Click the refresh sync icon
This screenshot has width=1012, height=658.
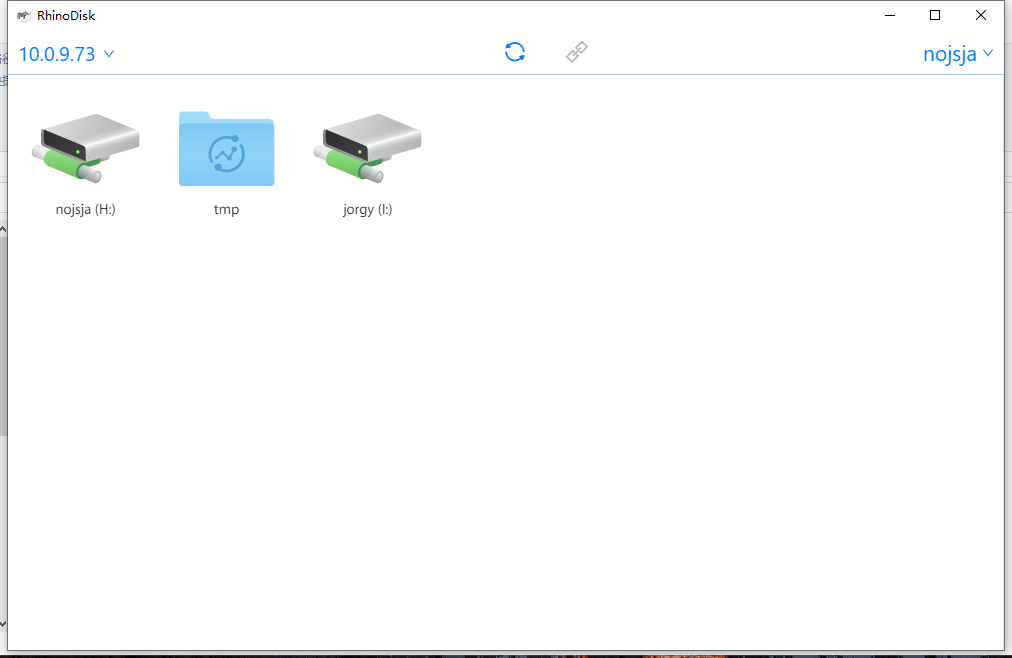click(515, 52)
